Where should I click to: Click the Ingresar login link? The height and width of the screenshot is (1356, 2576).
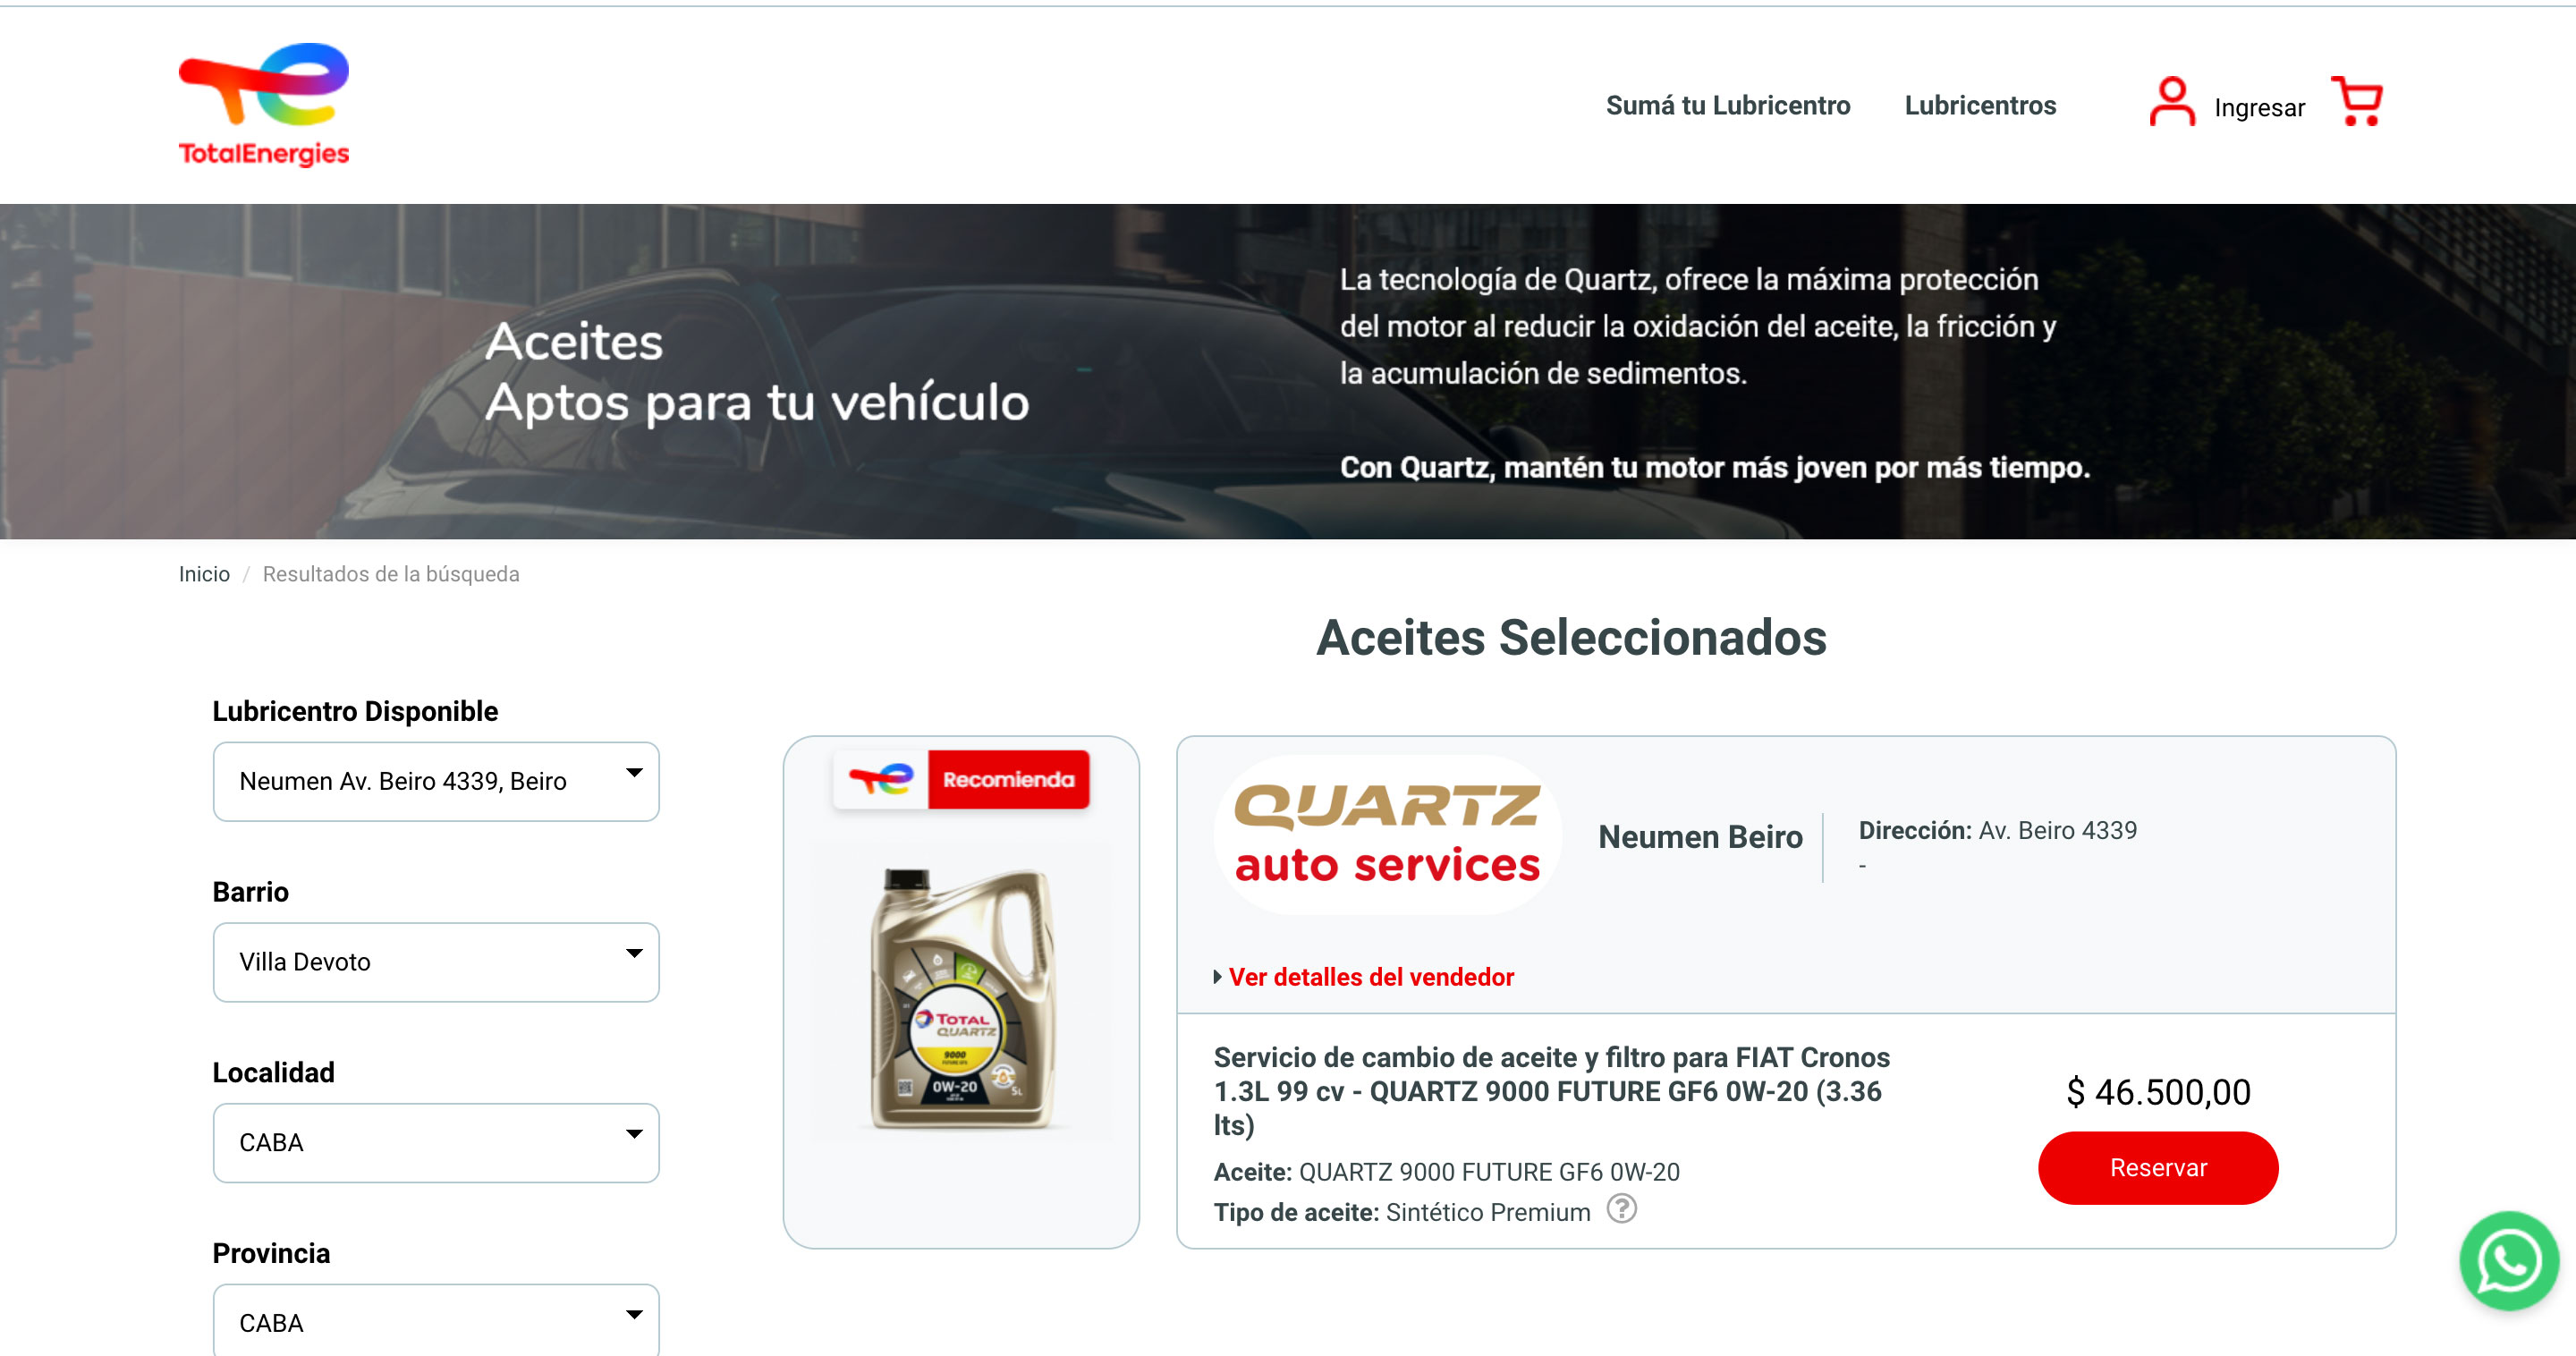tap(2259, 107)
